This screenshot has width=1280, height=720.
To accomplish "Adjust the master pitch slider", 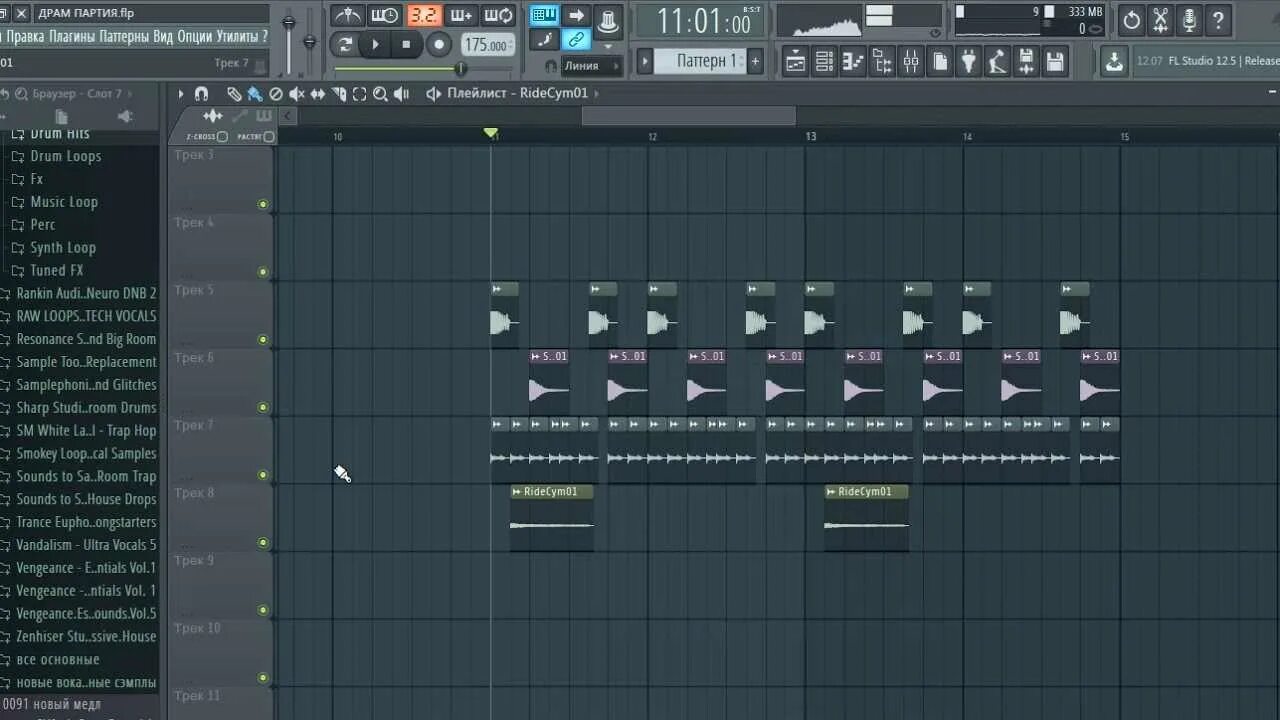I will 309,40.
